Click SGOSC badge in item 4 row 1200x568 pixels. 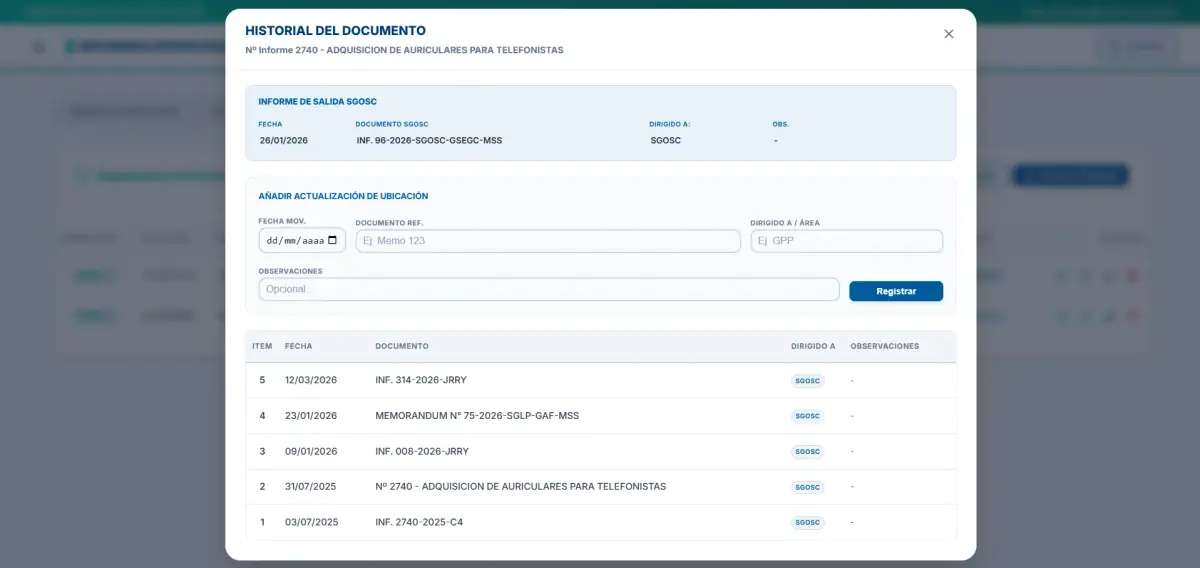tap(807, 416)
